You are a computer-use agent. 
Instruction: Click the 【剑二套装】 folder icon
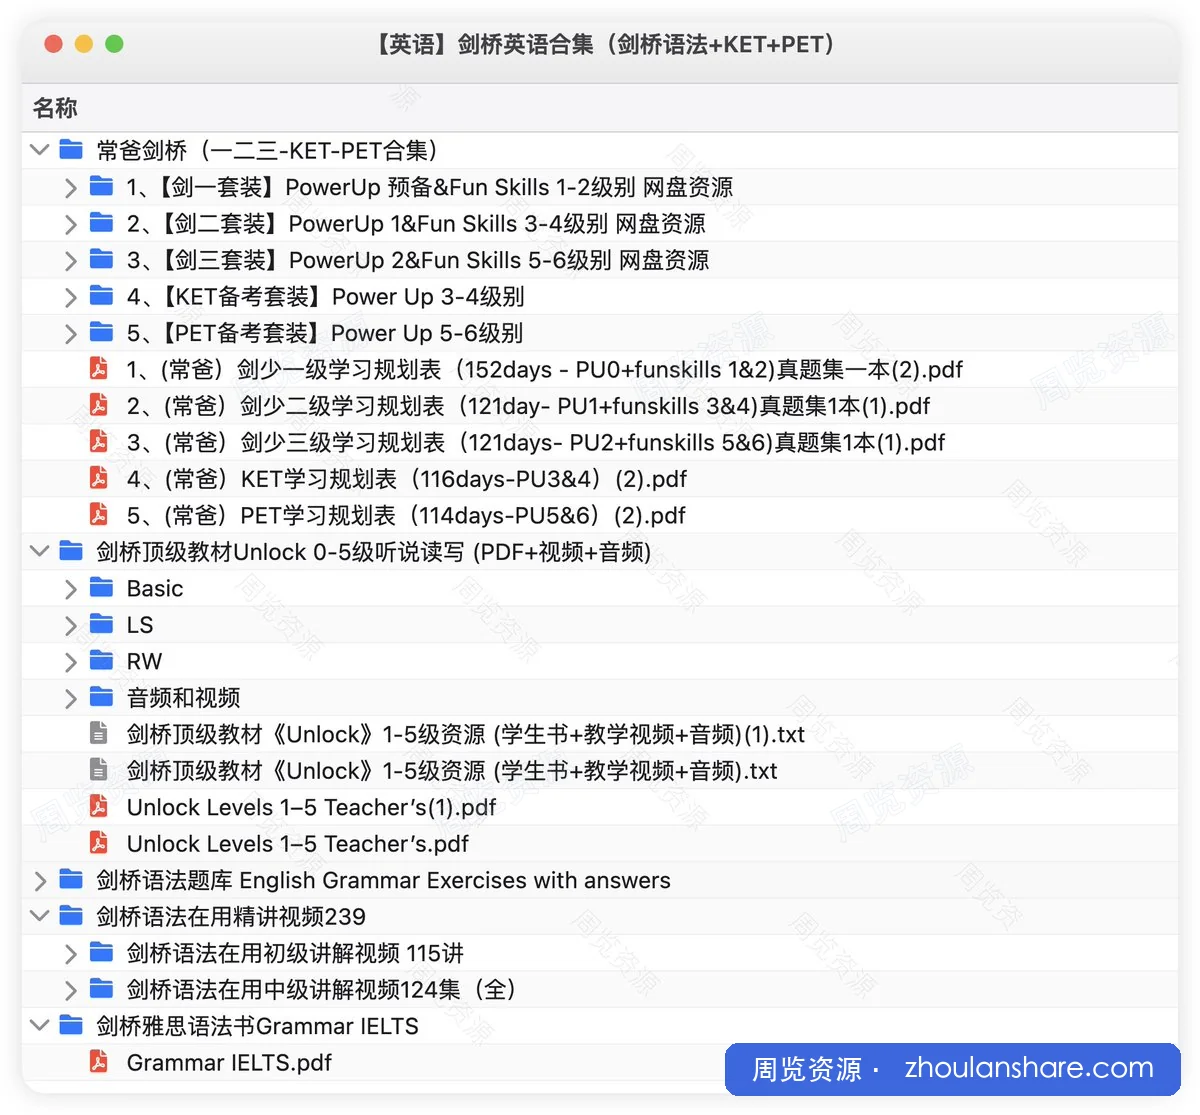[101, 223]
